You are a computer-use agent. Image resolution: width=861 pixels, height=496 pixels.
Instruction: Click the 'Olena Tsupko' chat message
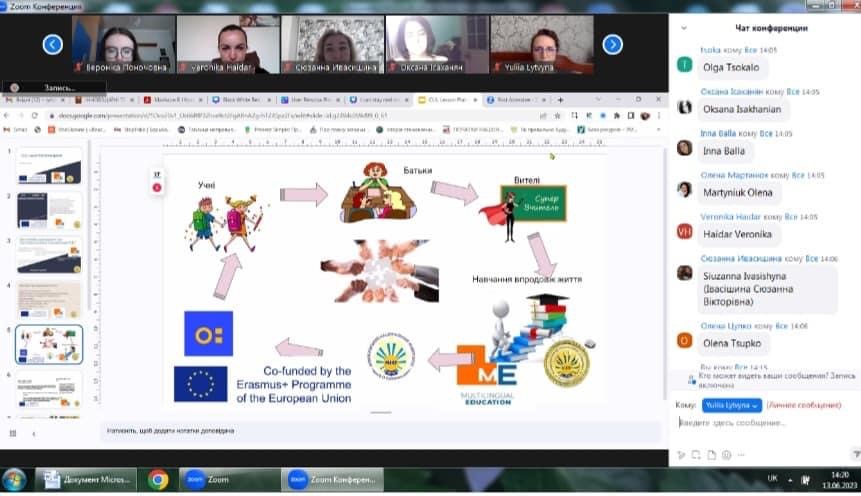pyautogui.click(x=732, y=343)
